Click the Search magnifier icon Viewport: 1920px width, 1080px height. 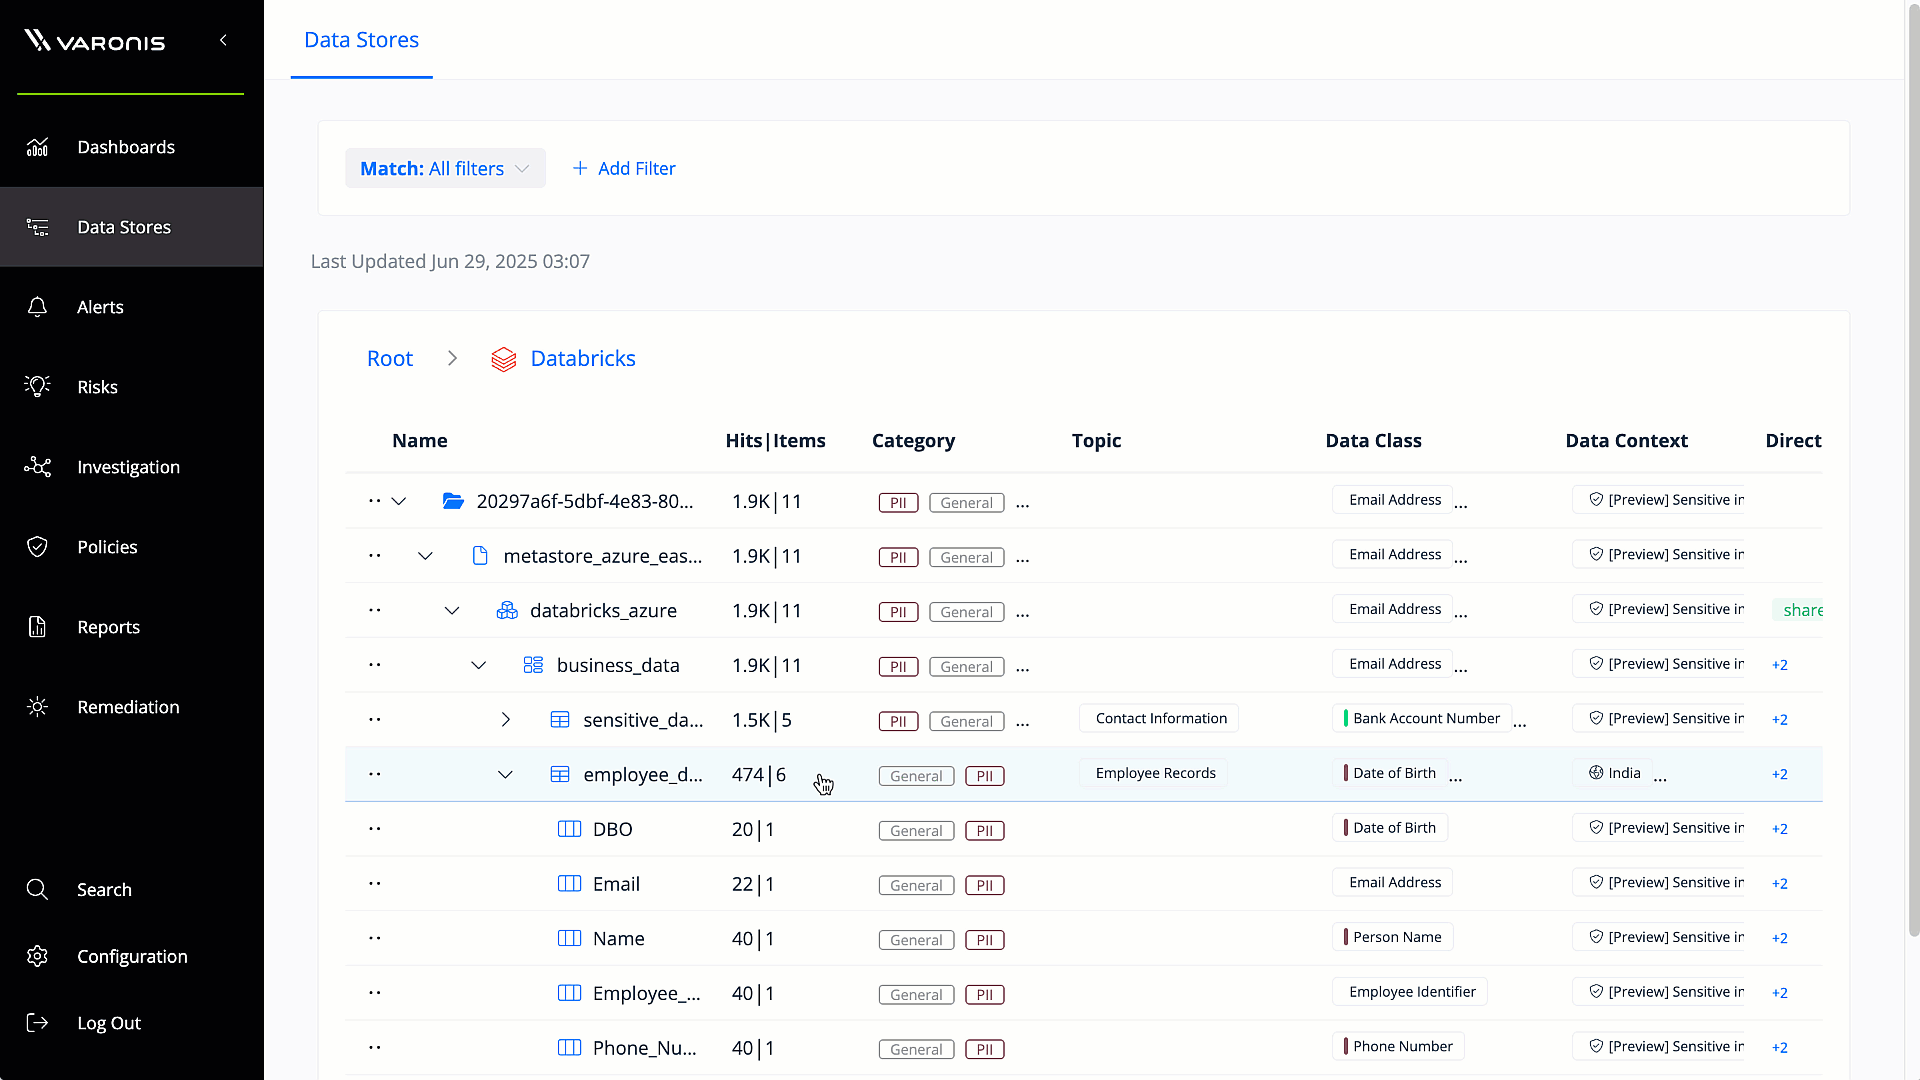37,889
